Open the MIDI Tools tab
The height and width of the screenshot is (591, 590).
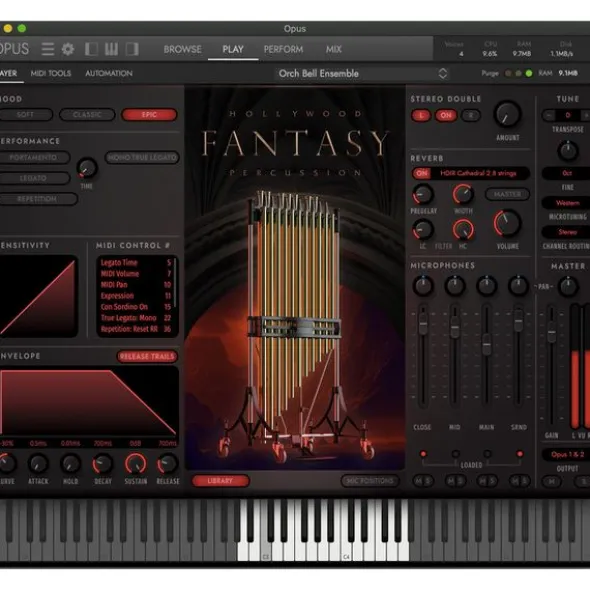click(51, 73)
